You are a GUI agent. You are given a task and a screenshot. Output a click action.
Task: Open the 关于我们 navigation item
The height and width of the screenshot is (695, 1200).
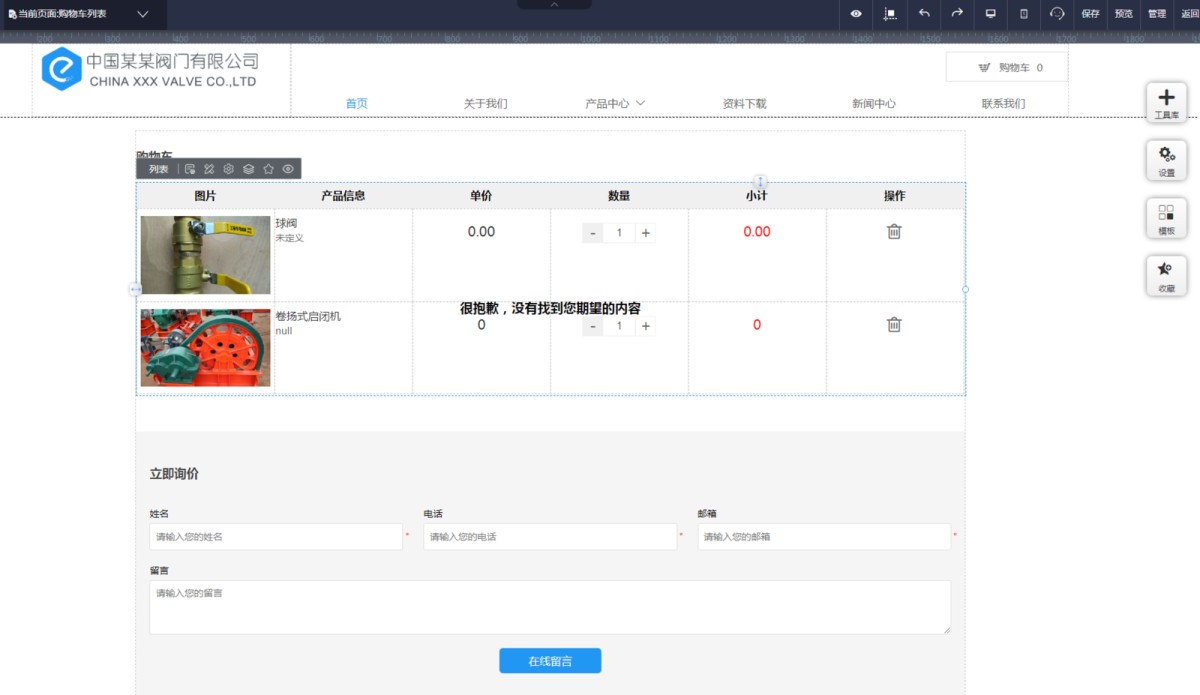[485, 103]
